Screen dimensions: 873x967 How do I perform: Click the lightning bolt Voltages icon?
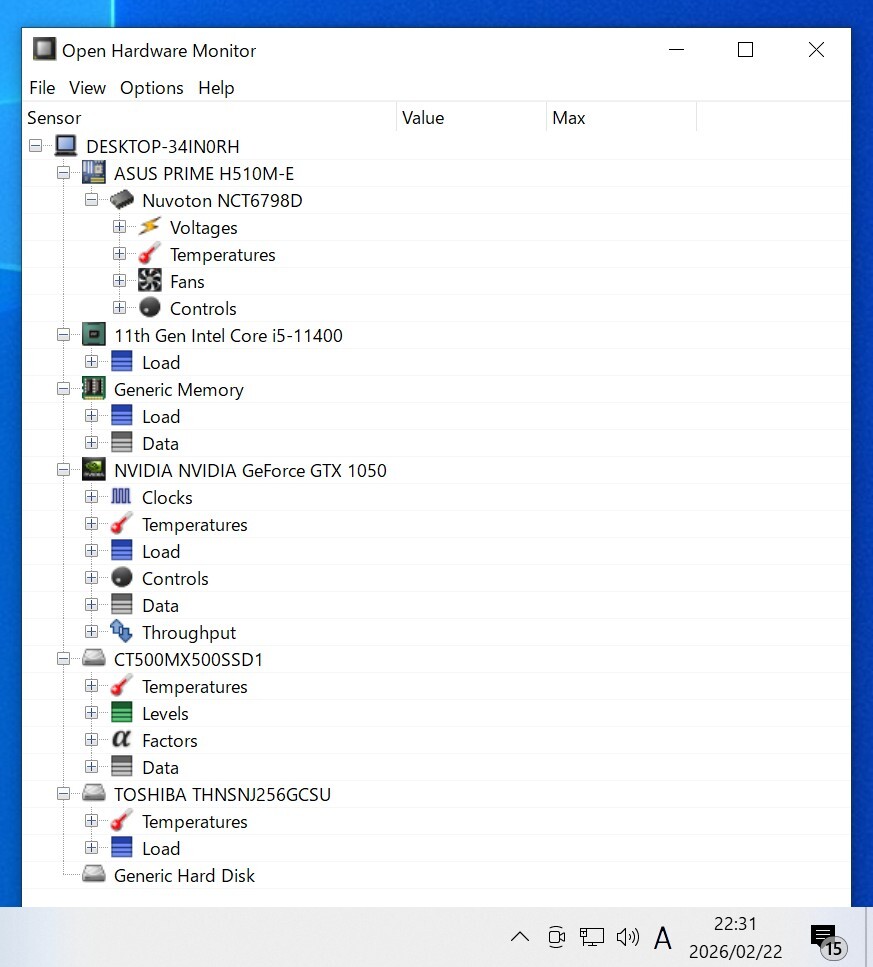pyautogui.click(x=149, y=227)
